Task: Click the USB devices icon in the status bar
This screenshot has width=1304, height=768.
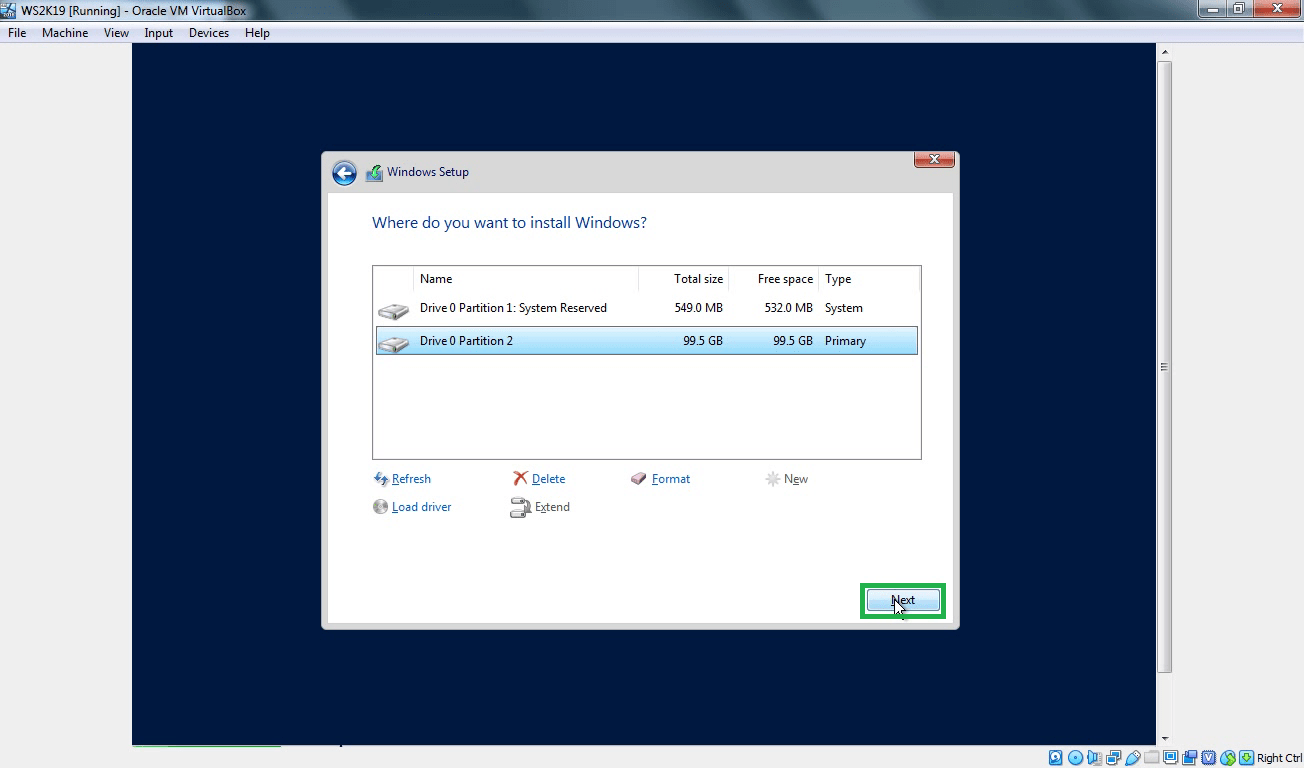Action: 1133,758
